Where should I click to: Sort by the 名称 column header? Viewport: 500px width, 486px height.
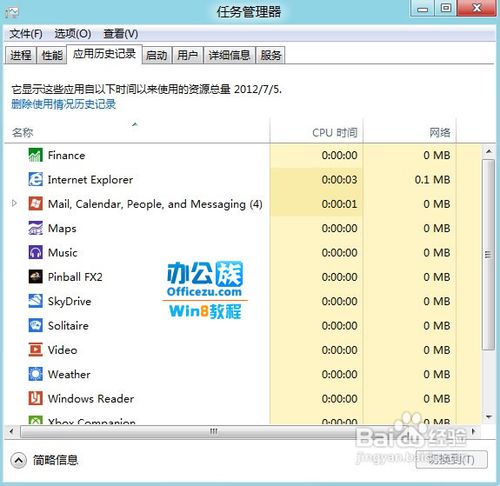pos(137,131)
